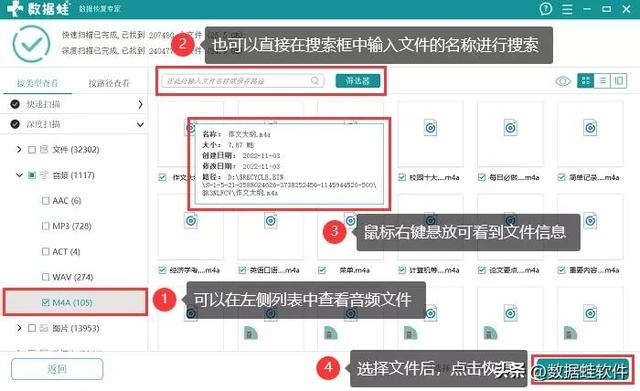Viewport: 640px width, 391px height.
Task: Expand the 快速扫描 section arrow
Action: [x=140, y=104]
